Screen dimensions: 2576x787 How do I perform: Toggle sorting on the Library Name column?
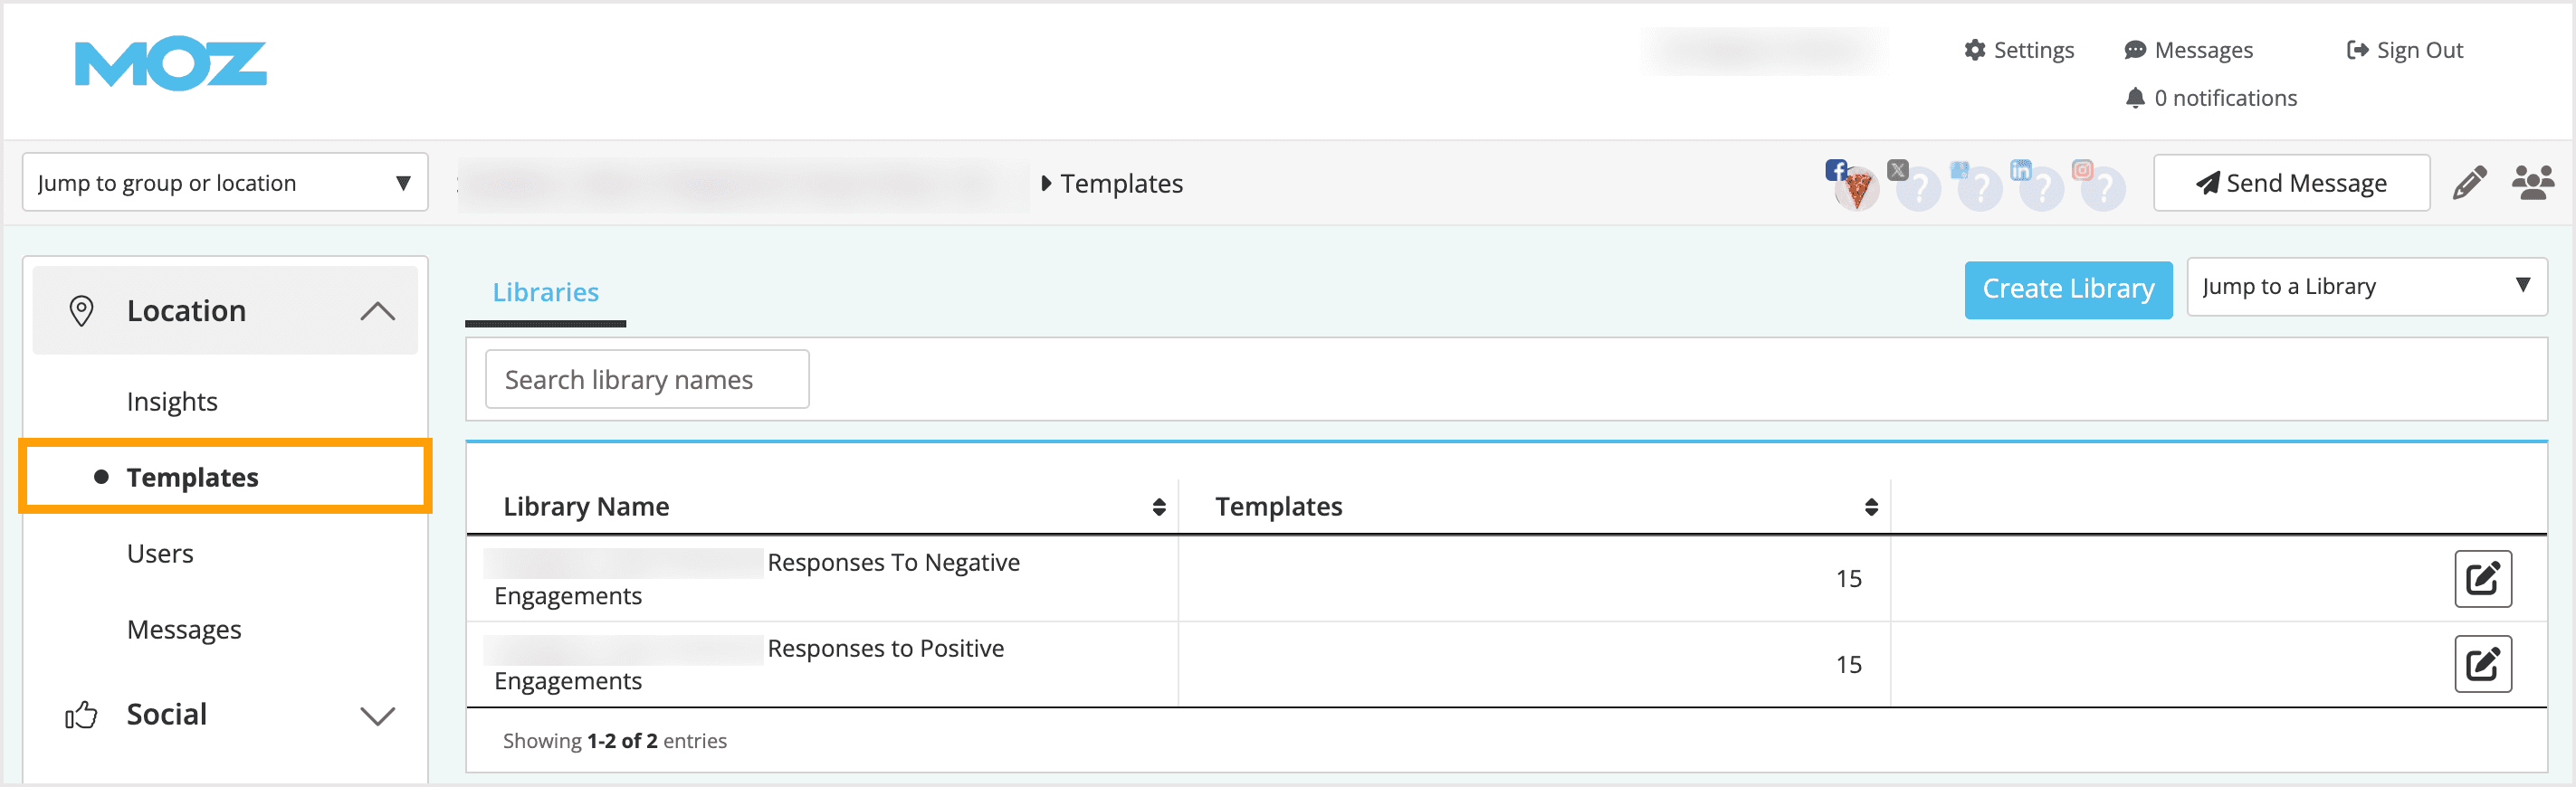(1158, 506)
